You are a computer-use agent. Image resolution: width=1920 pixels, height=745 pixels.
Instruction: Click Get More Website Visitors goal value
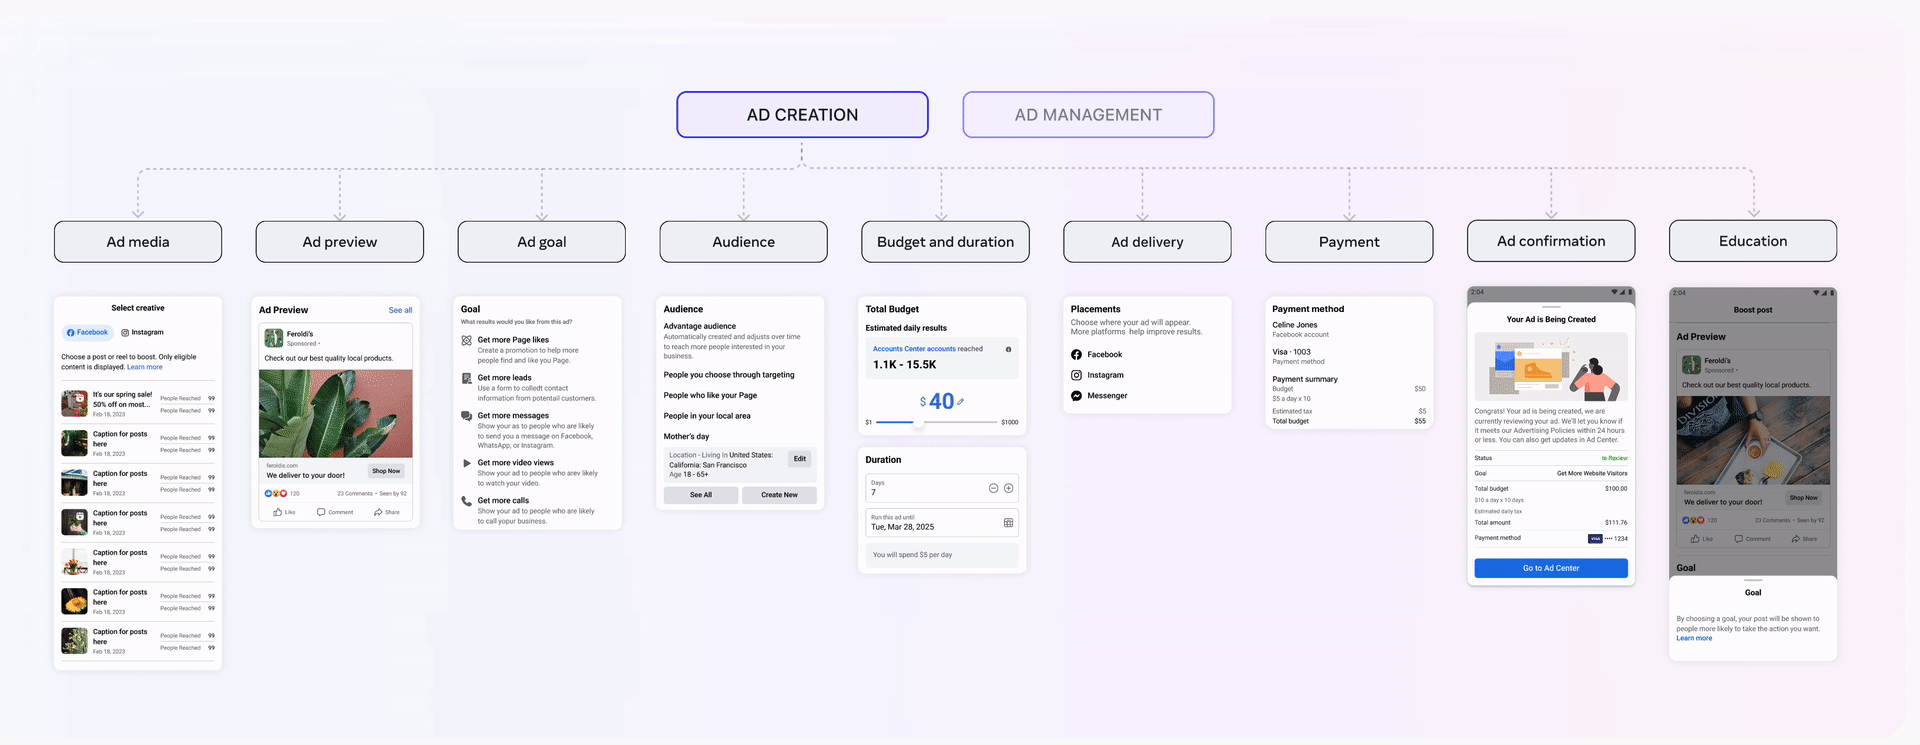coord(1592,474)
